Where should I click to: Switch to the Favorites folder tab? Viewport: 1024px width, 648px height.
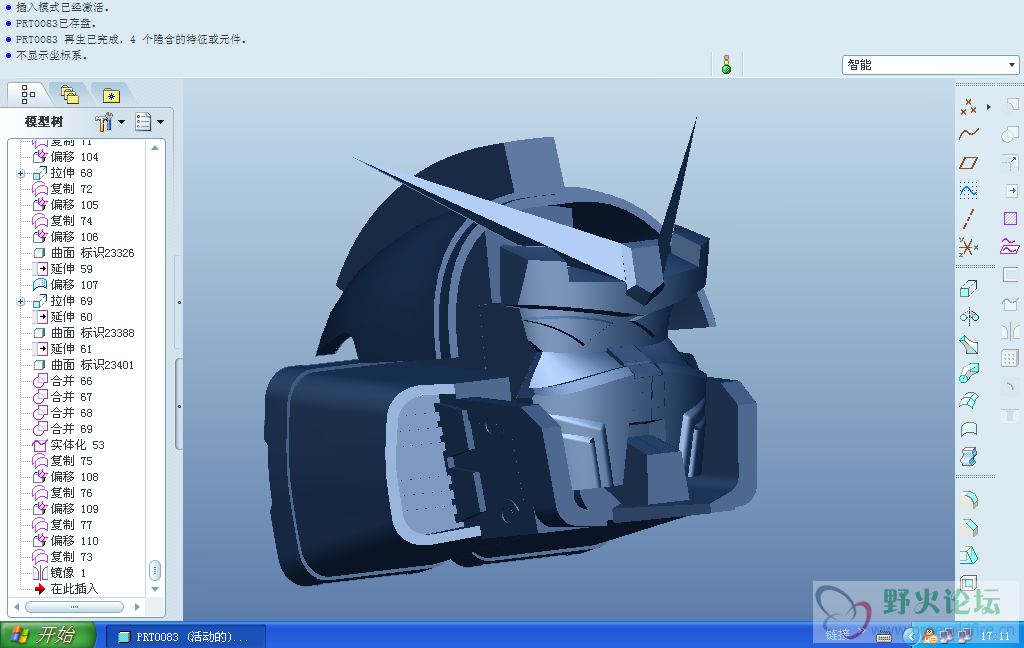click(x=111, y=95)
